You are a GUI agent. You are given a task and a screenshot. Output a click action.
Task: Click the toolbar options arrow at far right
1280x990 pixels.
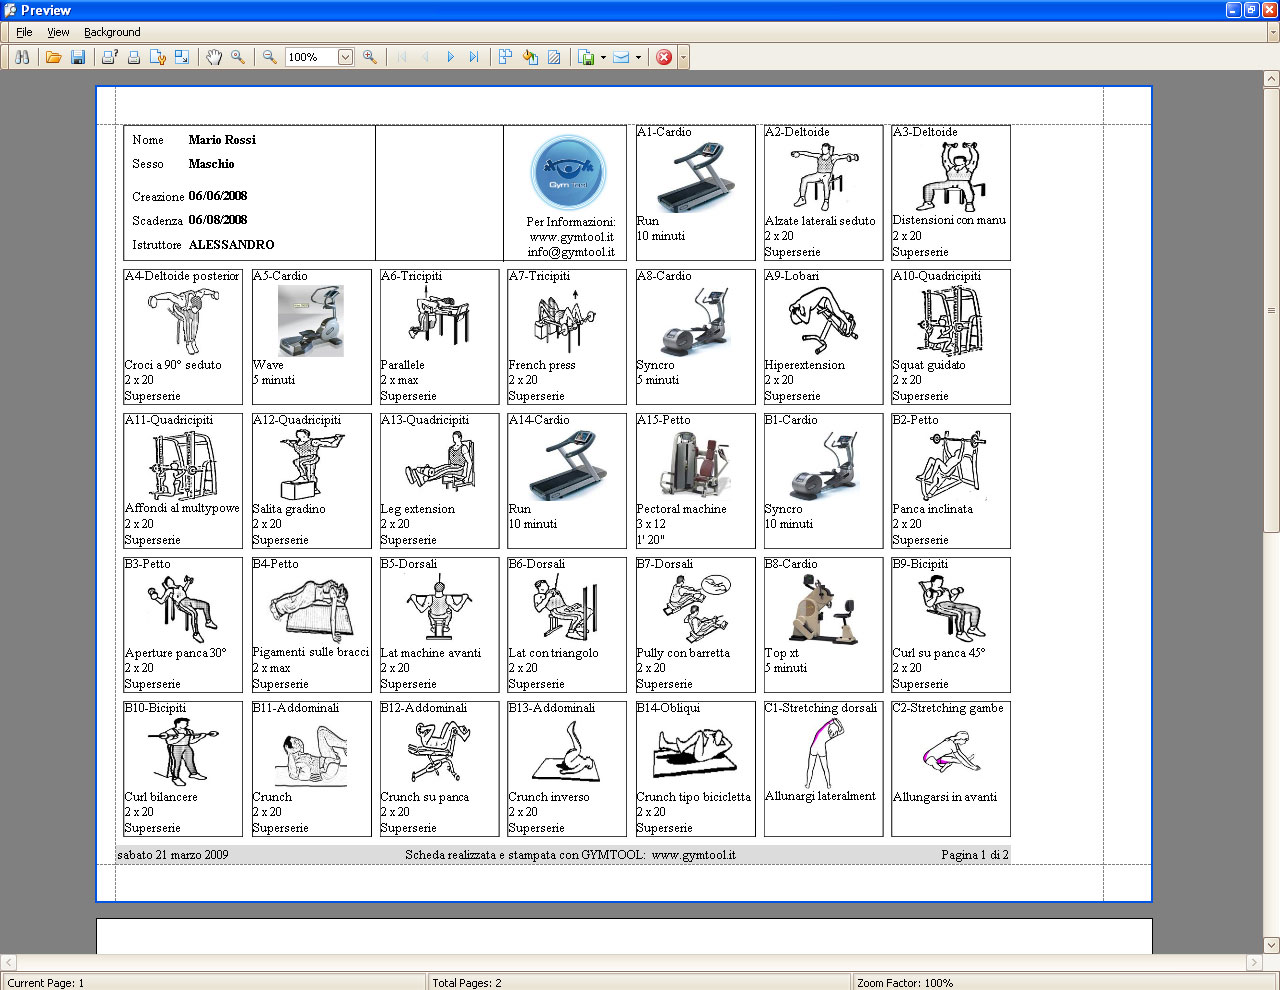pos(684,57)
